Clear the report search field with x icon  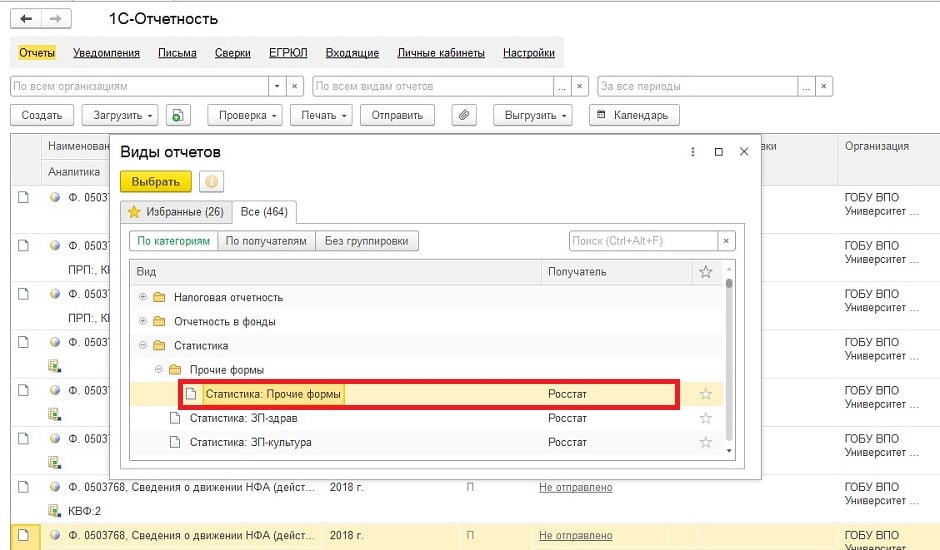pos(727,241)
